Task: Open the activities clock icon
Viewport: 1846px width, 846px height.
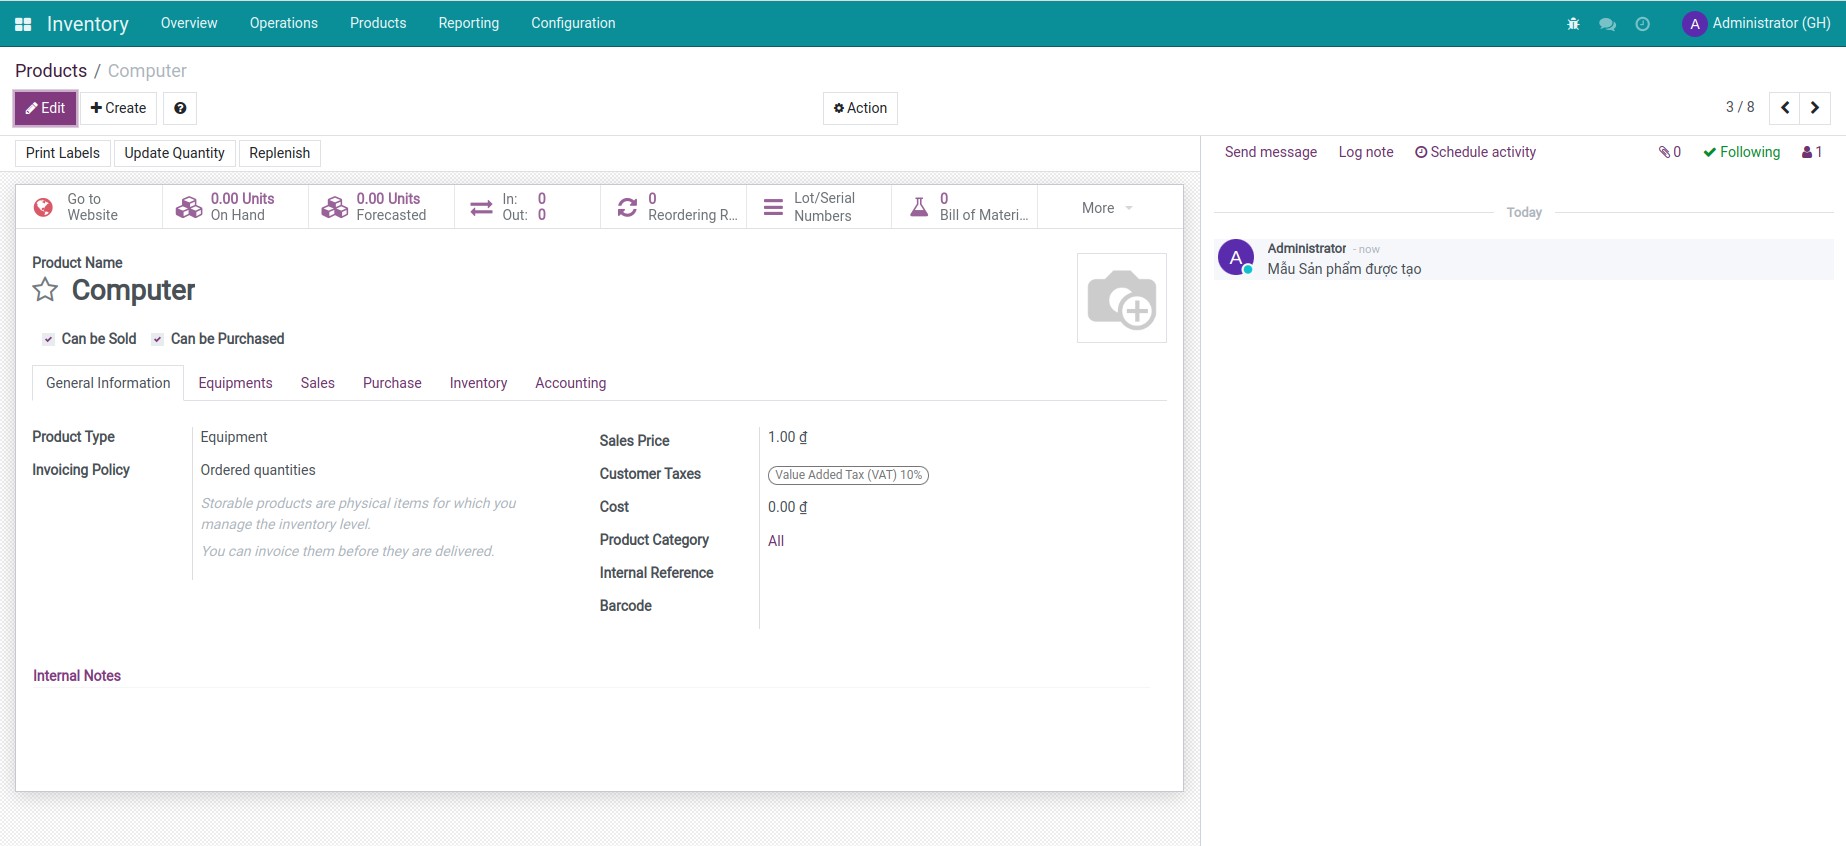Action: point(1642,24)
